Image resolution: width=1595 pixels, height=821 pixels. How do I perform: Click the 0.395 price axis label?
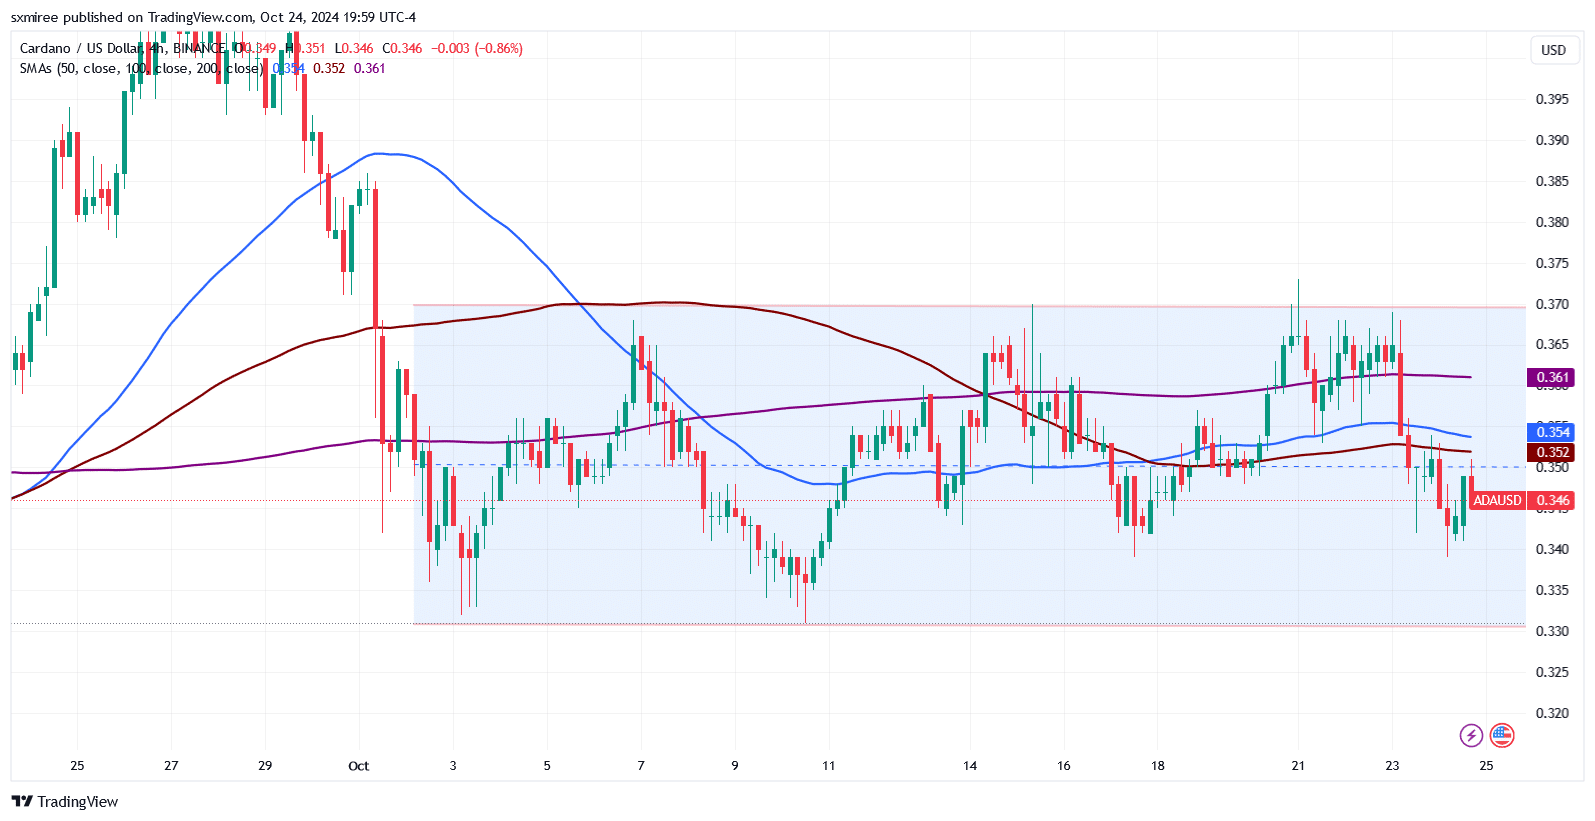coord(1552,99)
